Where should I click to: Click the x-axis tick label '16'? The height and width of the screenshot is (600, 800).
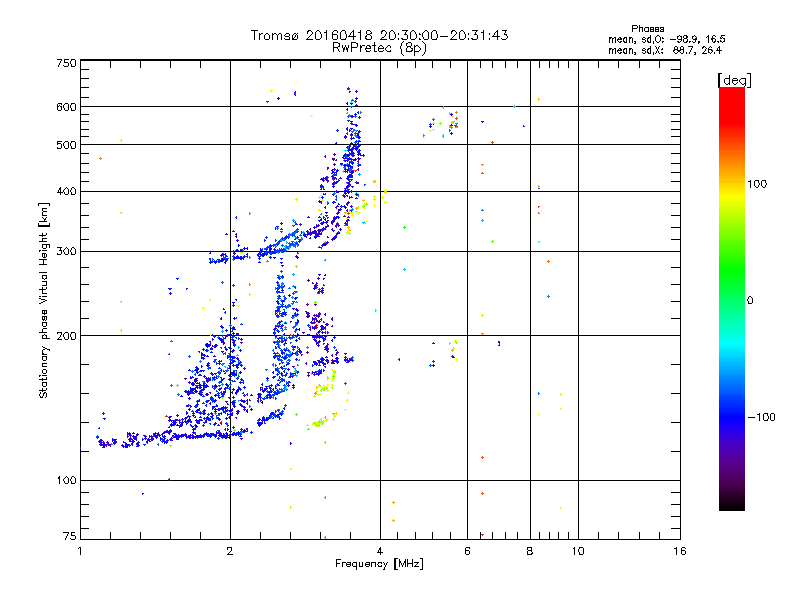click(680, 551)
